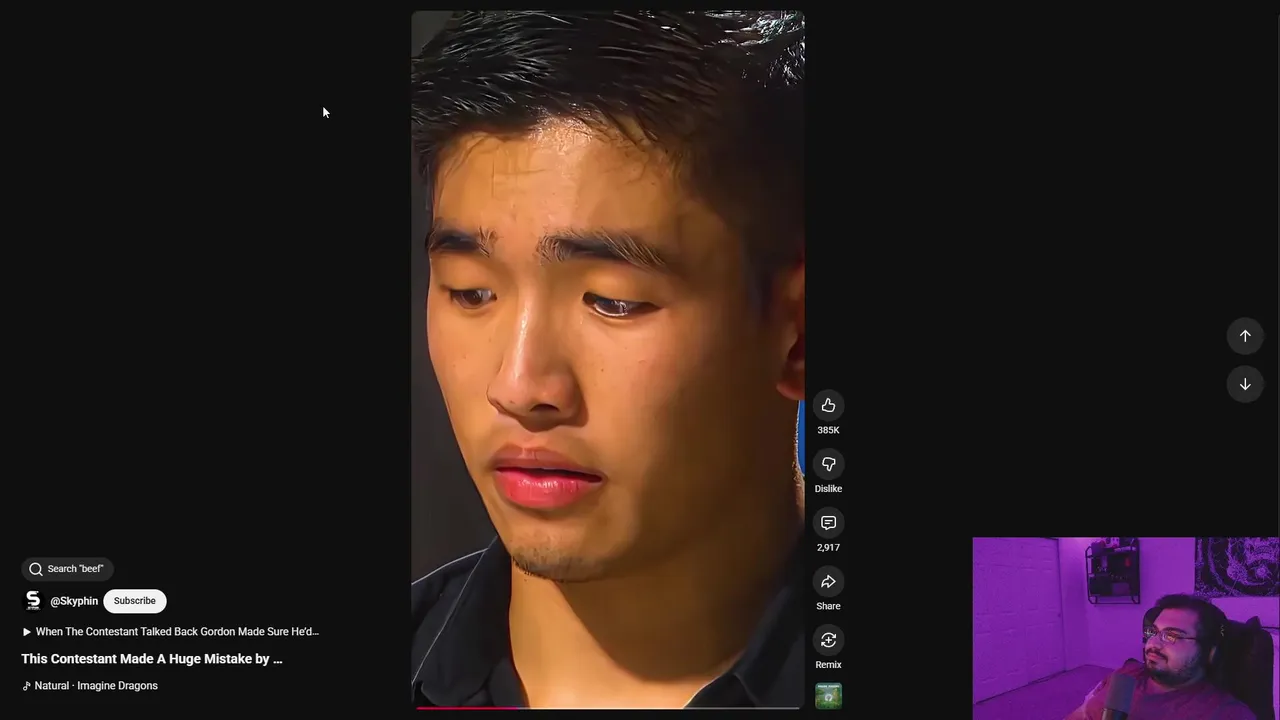Open sound Natural · Imagine Dragons
The width and height of the screenshot is (1280, 720).
(90, 686)
